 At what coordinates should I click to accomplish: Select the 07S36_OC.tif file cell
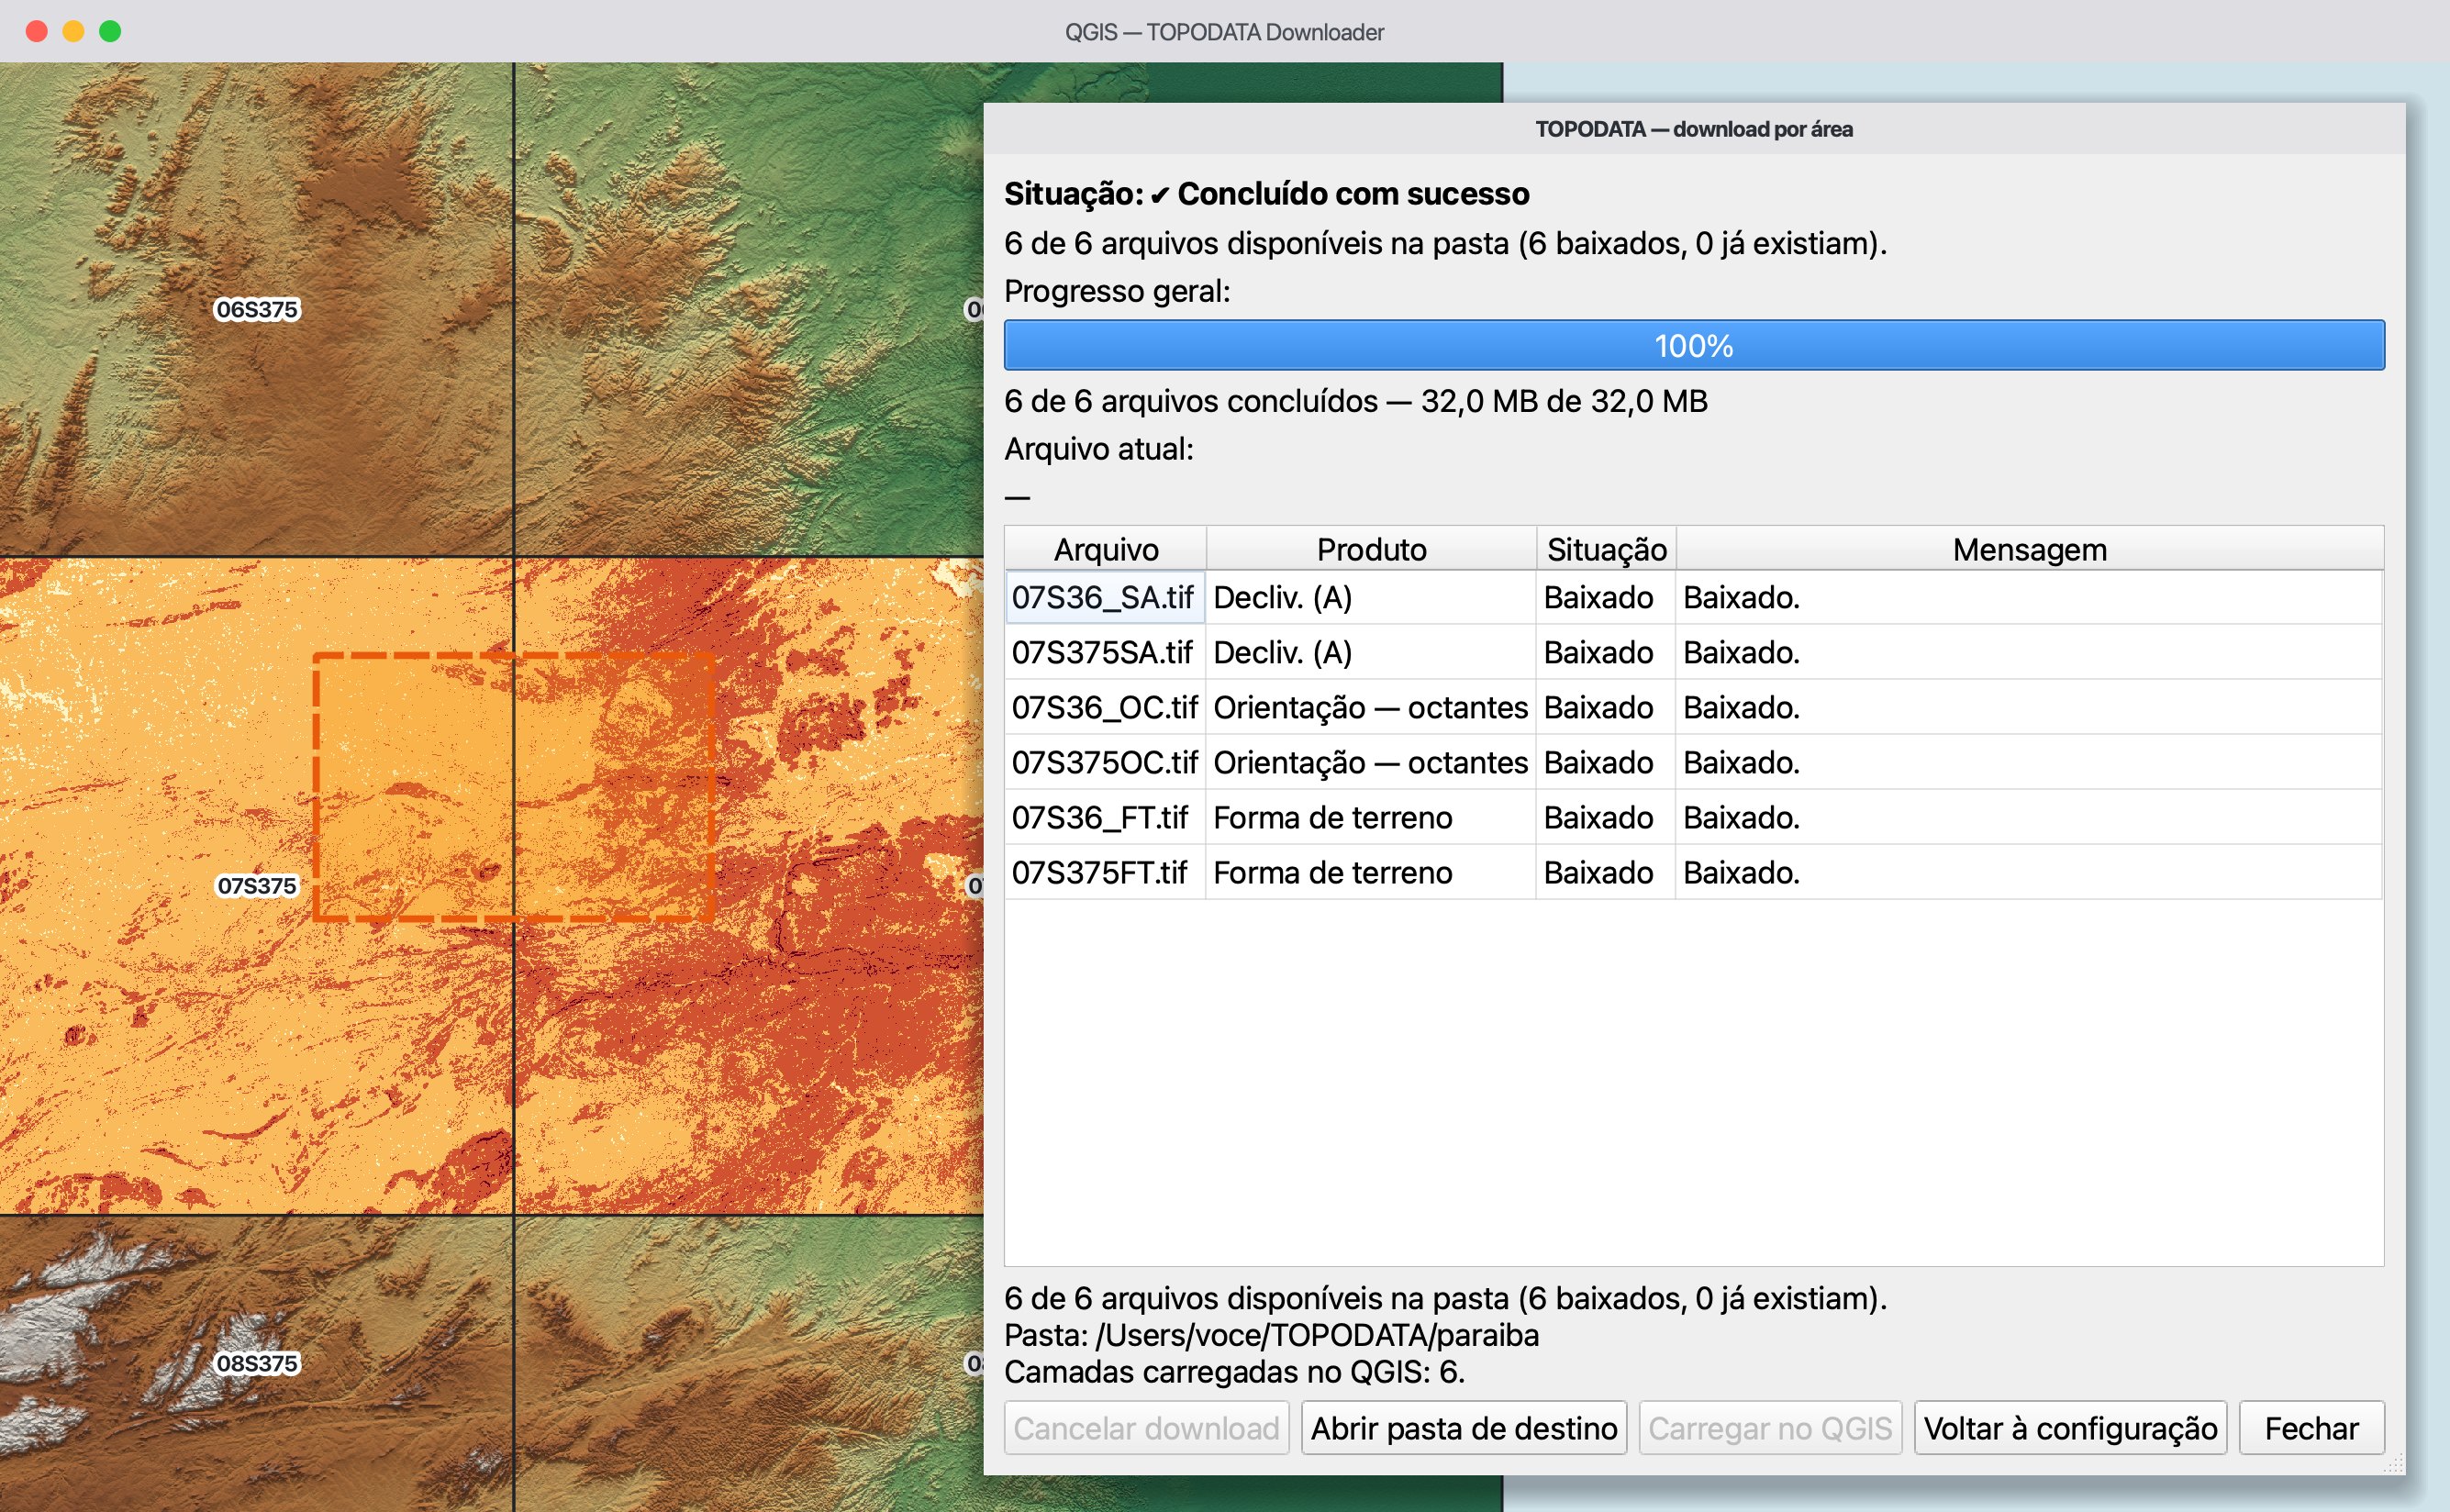tap(1105, 707)
